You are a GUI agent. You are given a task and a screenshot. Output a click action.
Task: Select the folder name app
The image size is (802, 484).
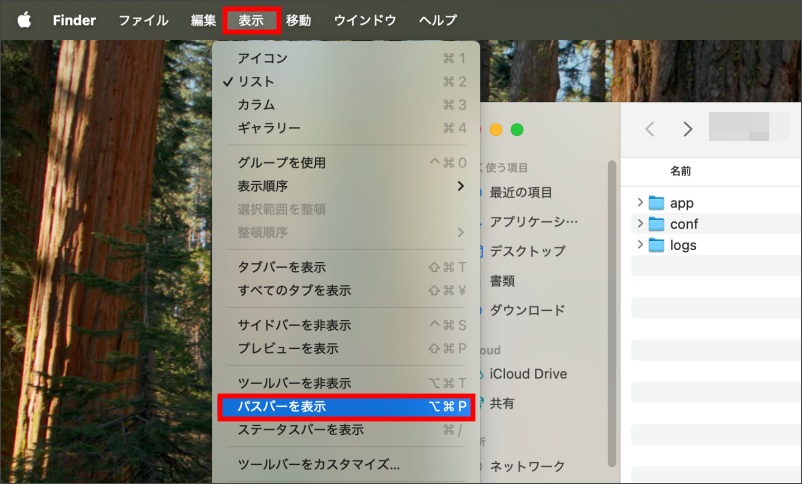click(682, 204)
